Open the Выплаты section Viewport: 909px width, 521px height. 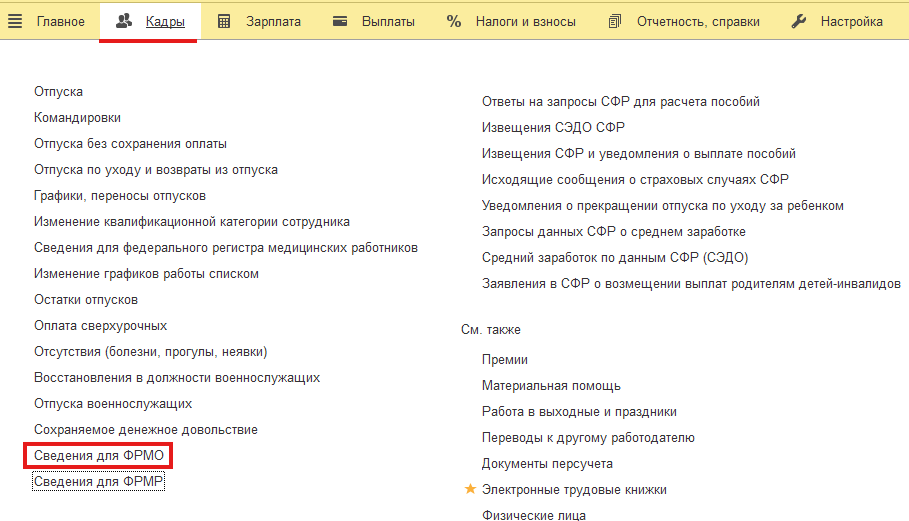pos(388,21)
